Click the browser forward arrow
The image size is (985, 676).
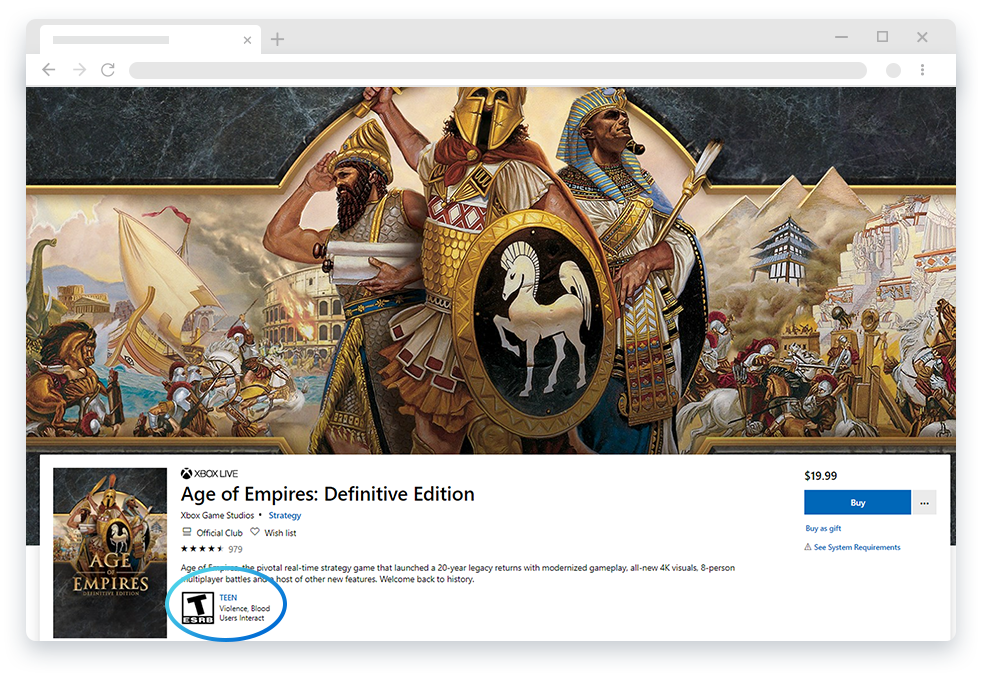click(79, 70)
